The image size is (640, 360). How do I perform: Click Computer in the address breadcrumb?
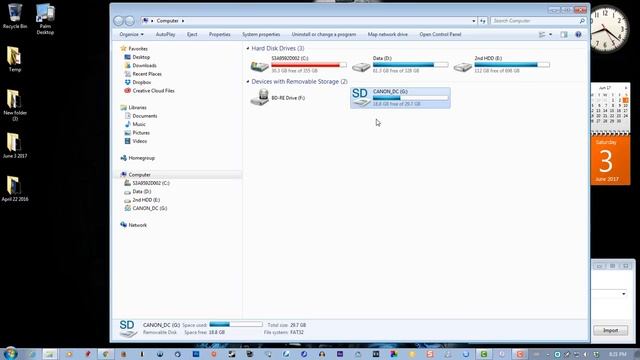(167, 21)
